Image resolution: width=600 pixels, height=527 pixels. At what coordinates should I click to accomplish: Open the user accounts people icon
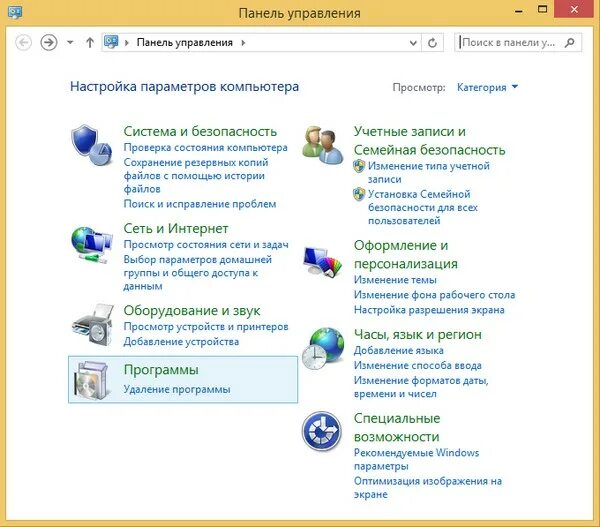click(x=323, y=145)
